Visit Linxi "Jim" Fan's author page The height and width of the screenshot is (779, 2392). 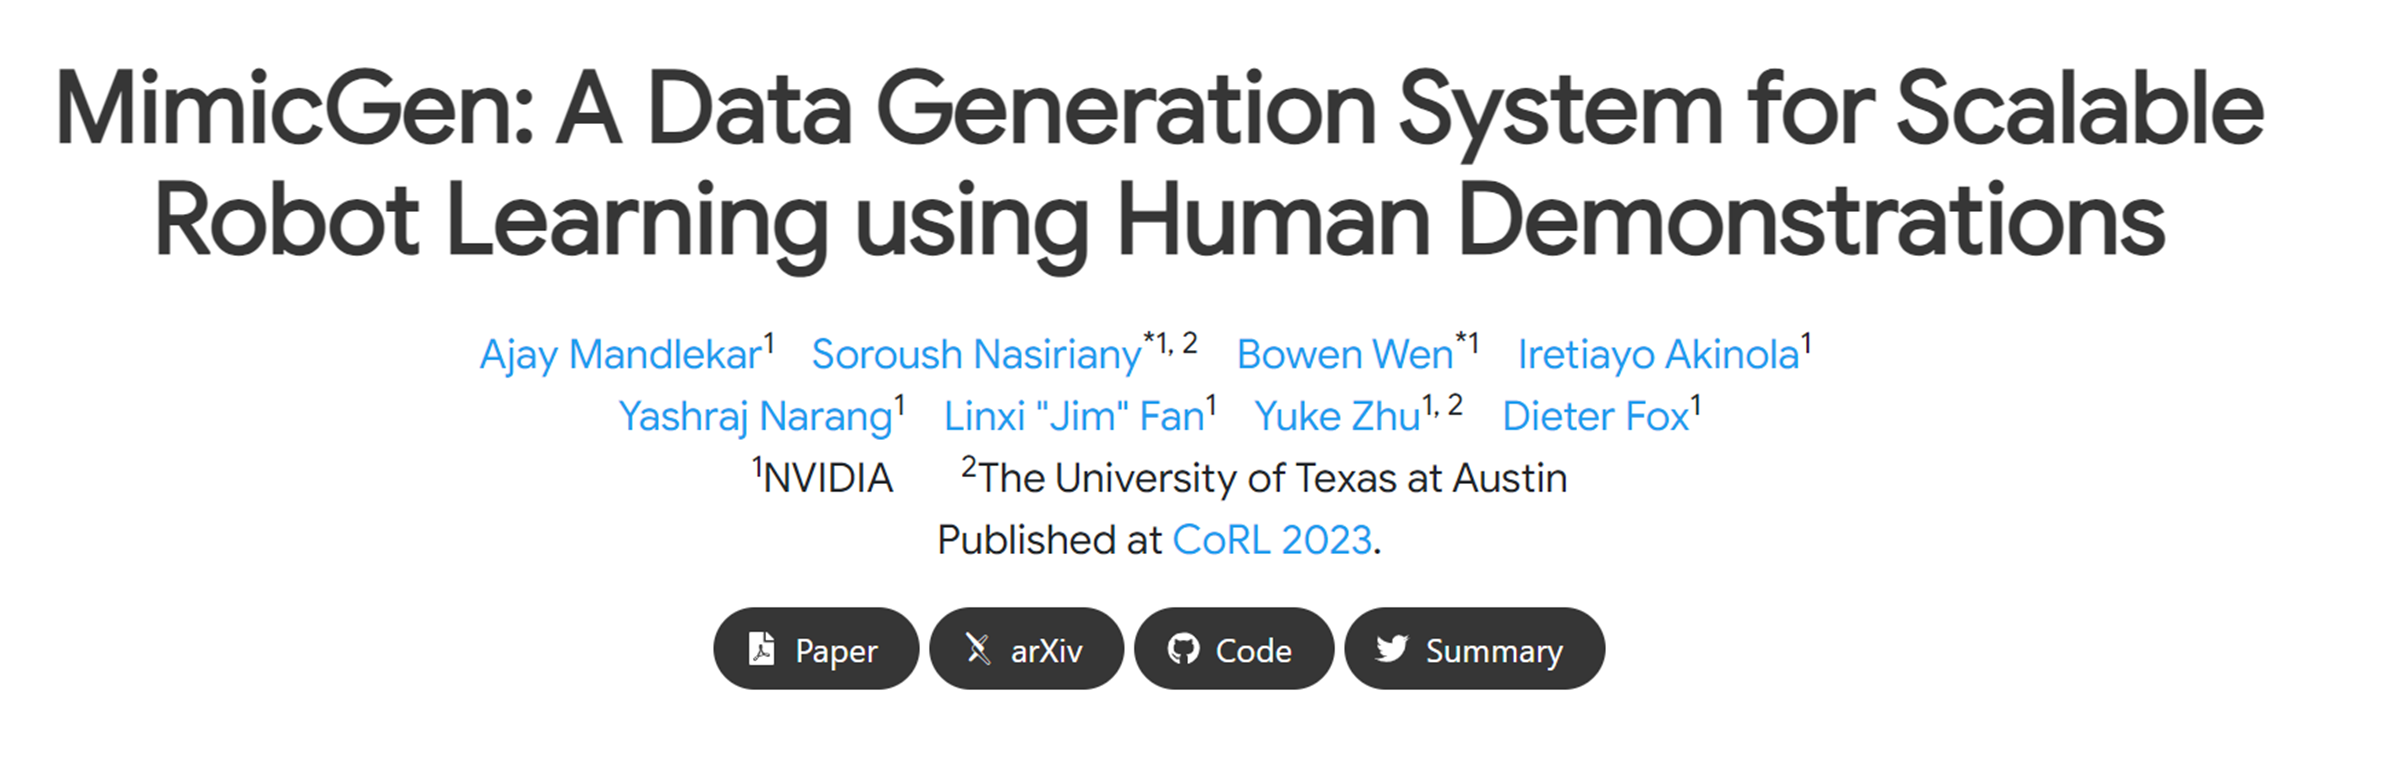click(x=1074, y=417)
